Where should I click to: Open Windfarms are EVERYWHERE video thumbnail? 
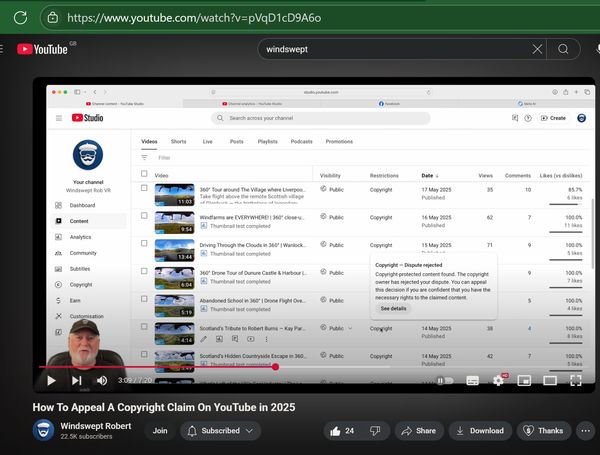tap(174, 223)
